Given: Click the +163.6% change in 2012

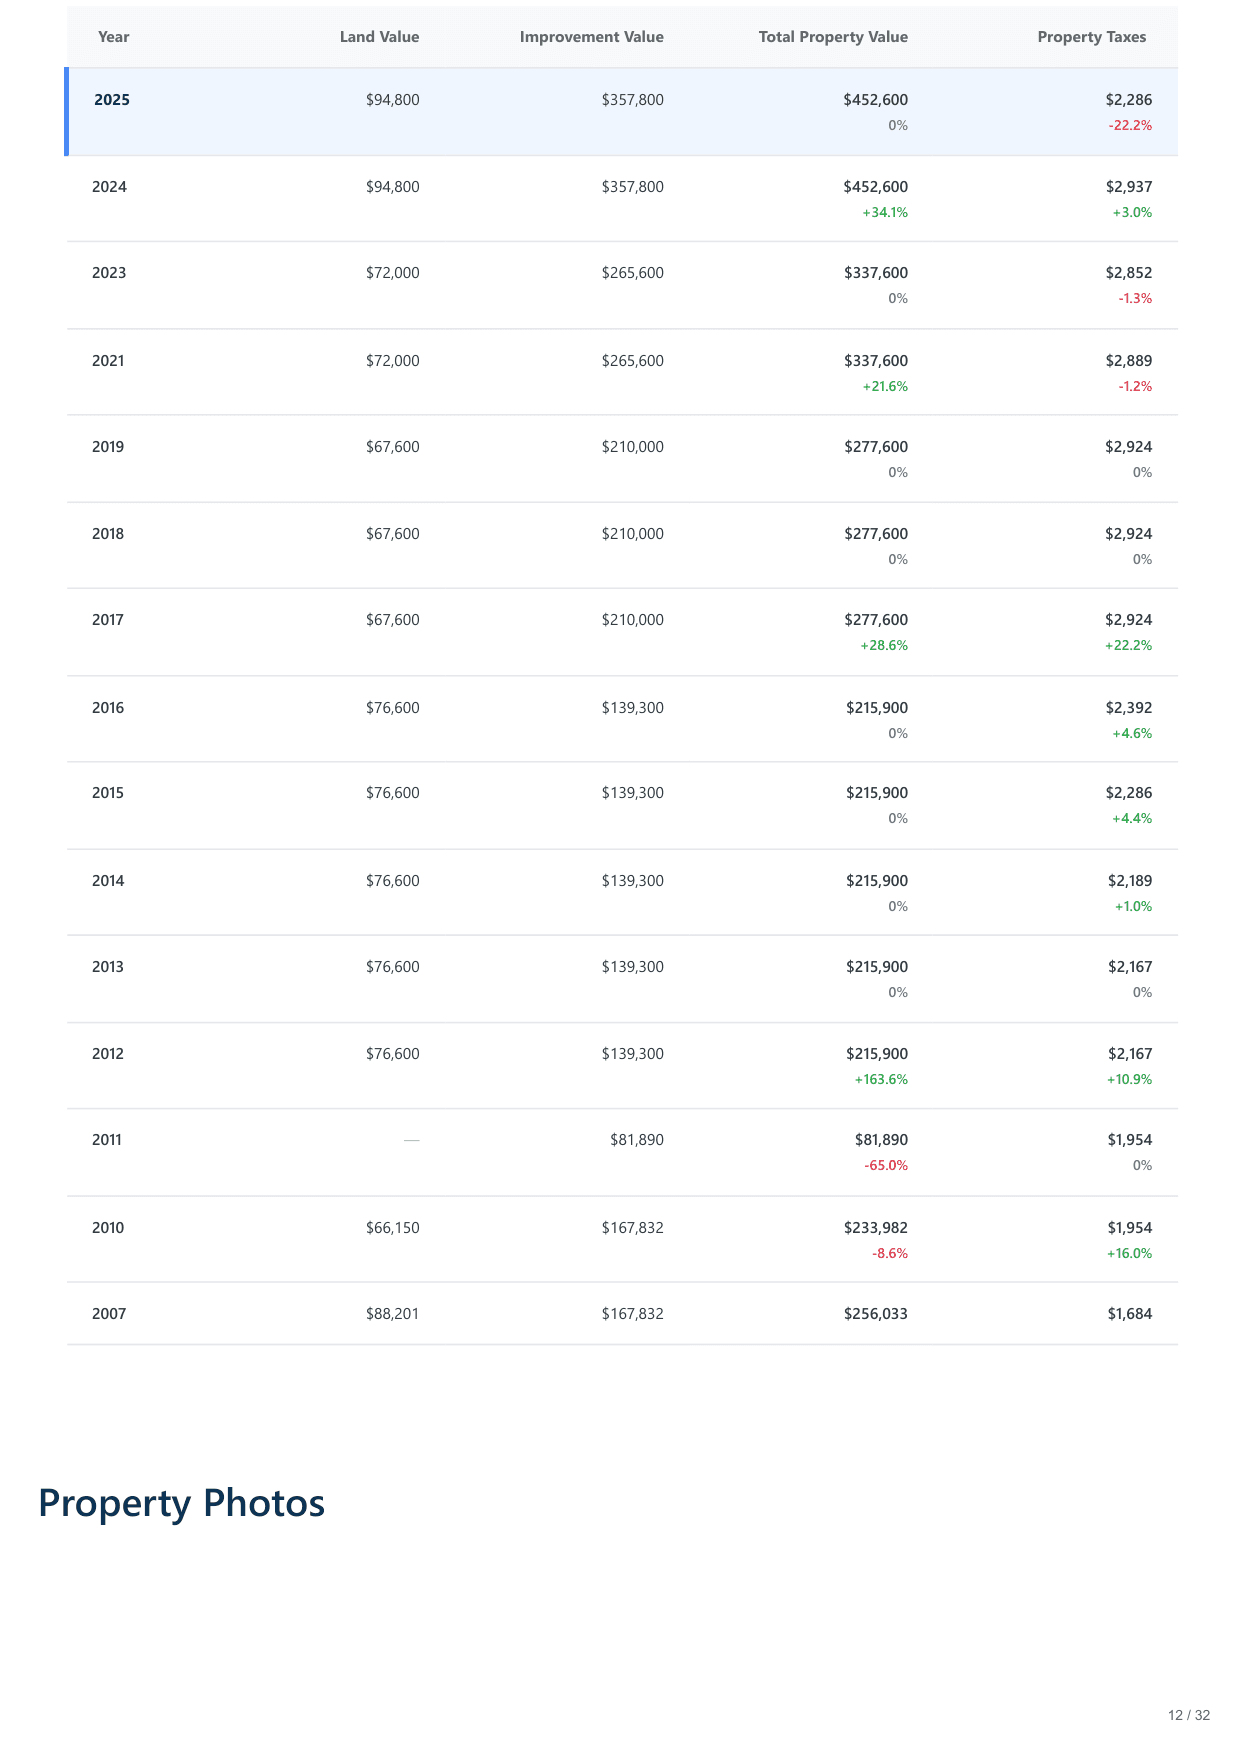Looking at the screenshot, I should (881, 1080).
